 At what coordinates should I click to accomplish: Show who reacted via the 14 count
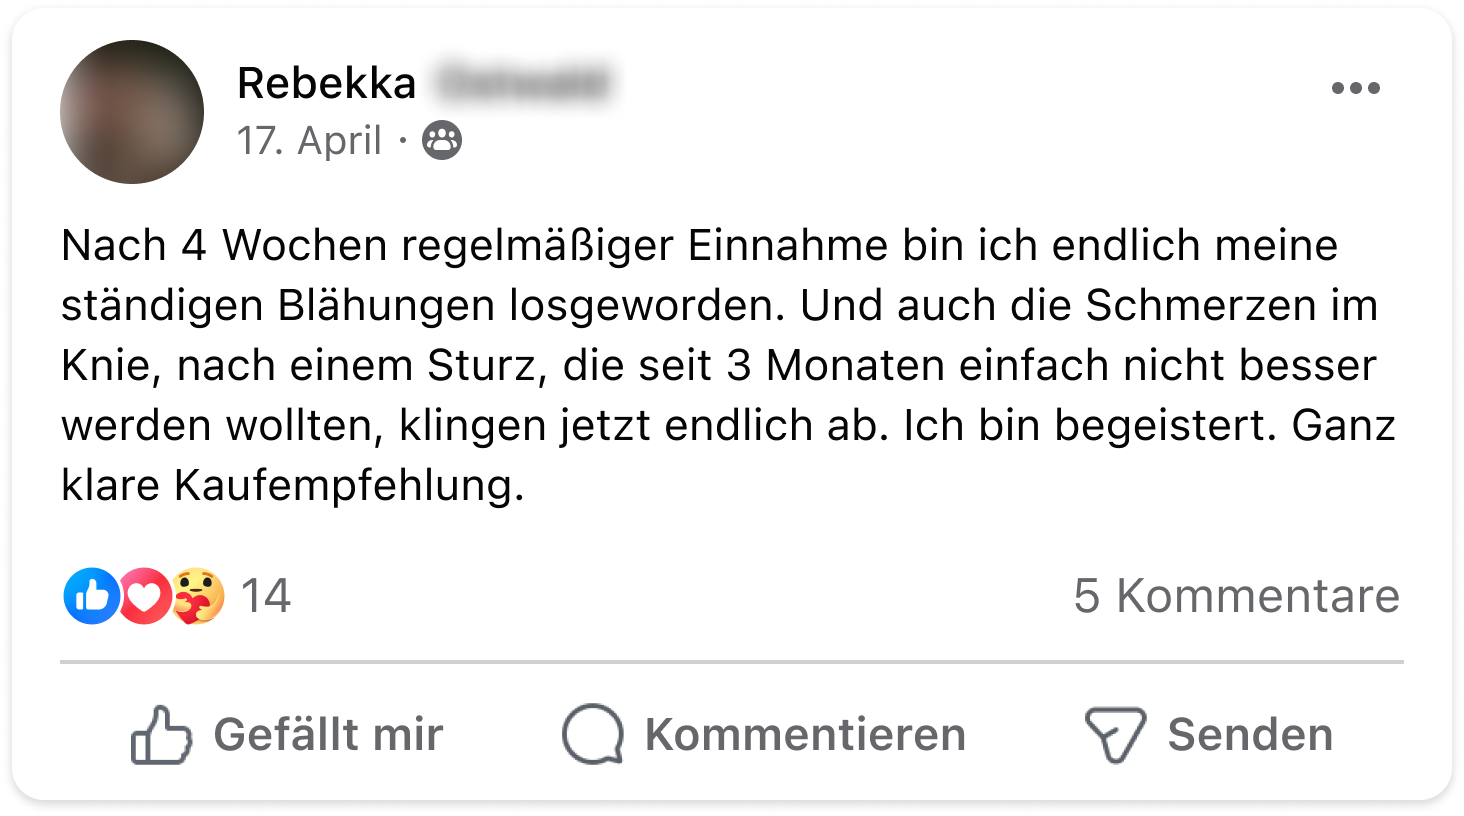pyautogui.click(x=266, y=596)
